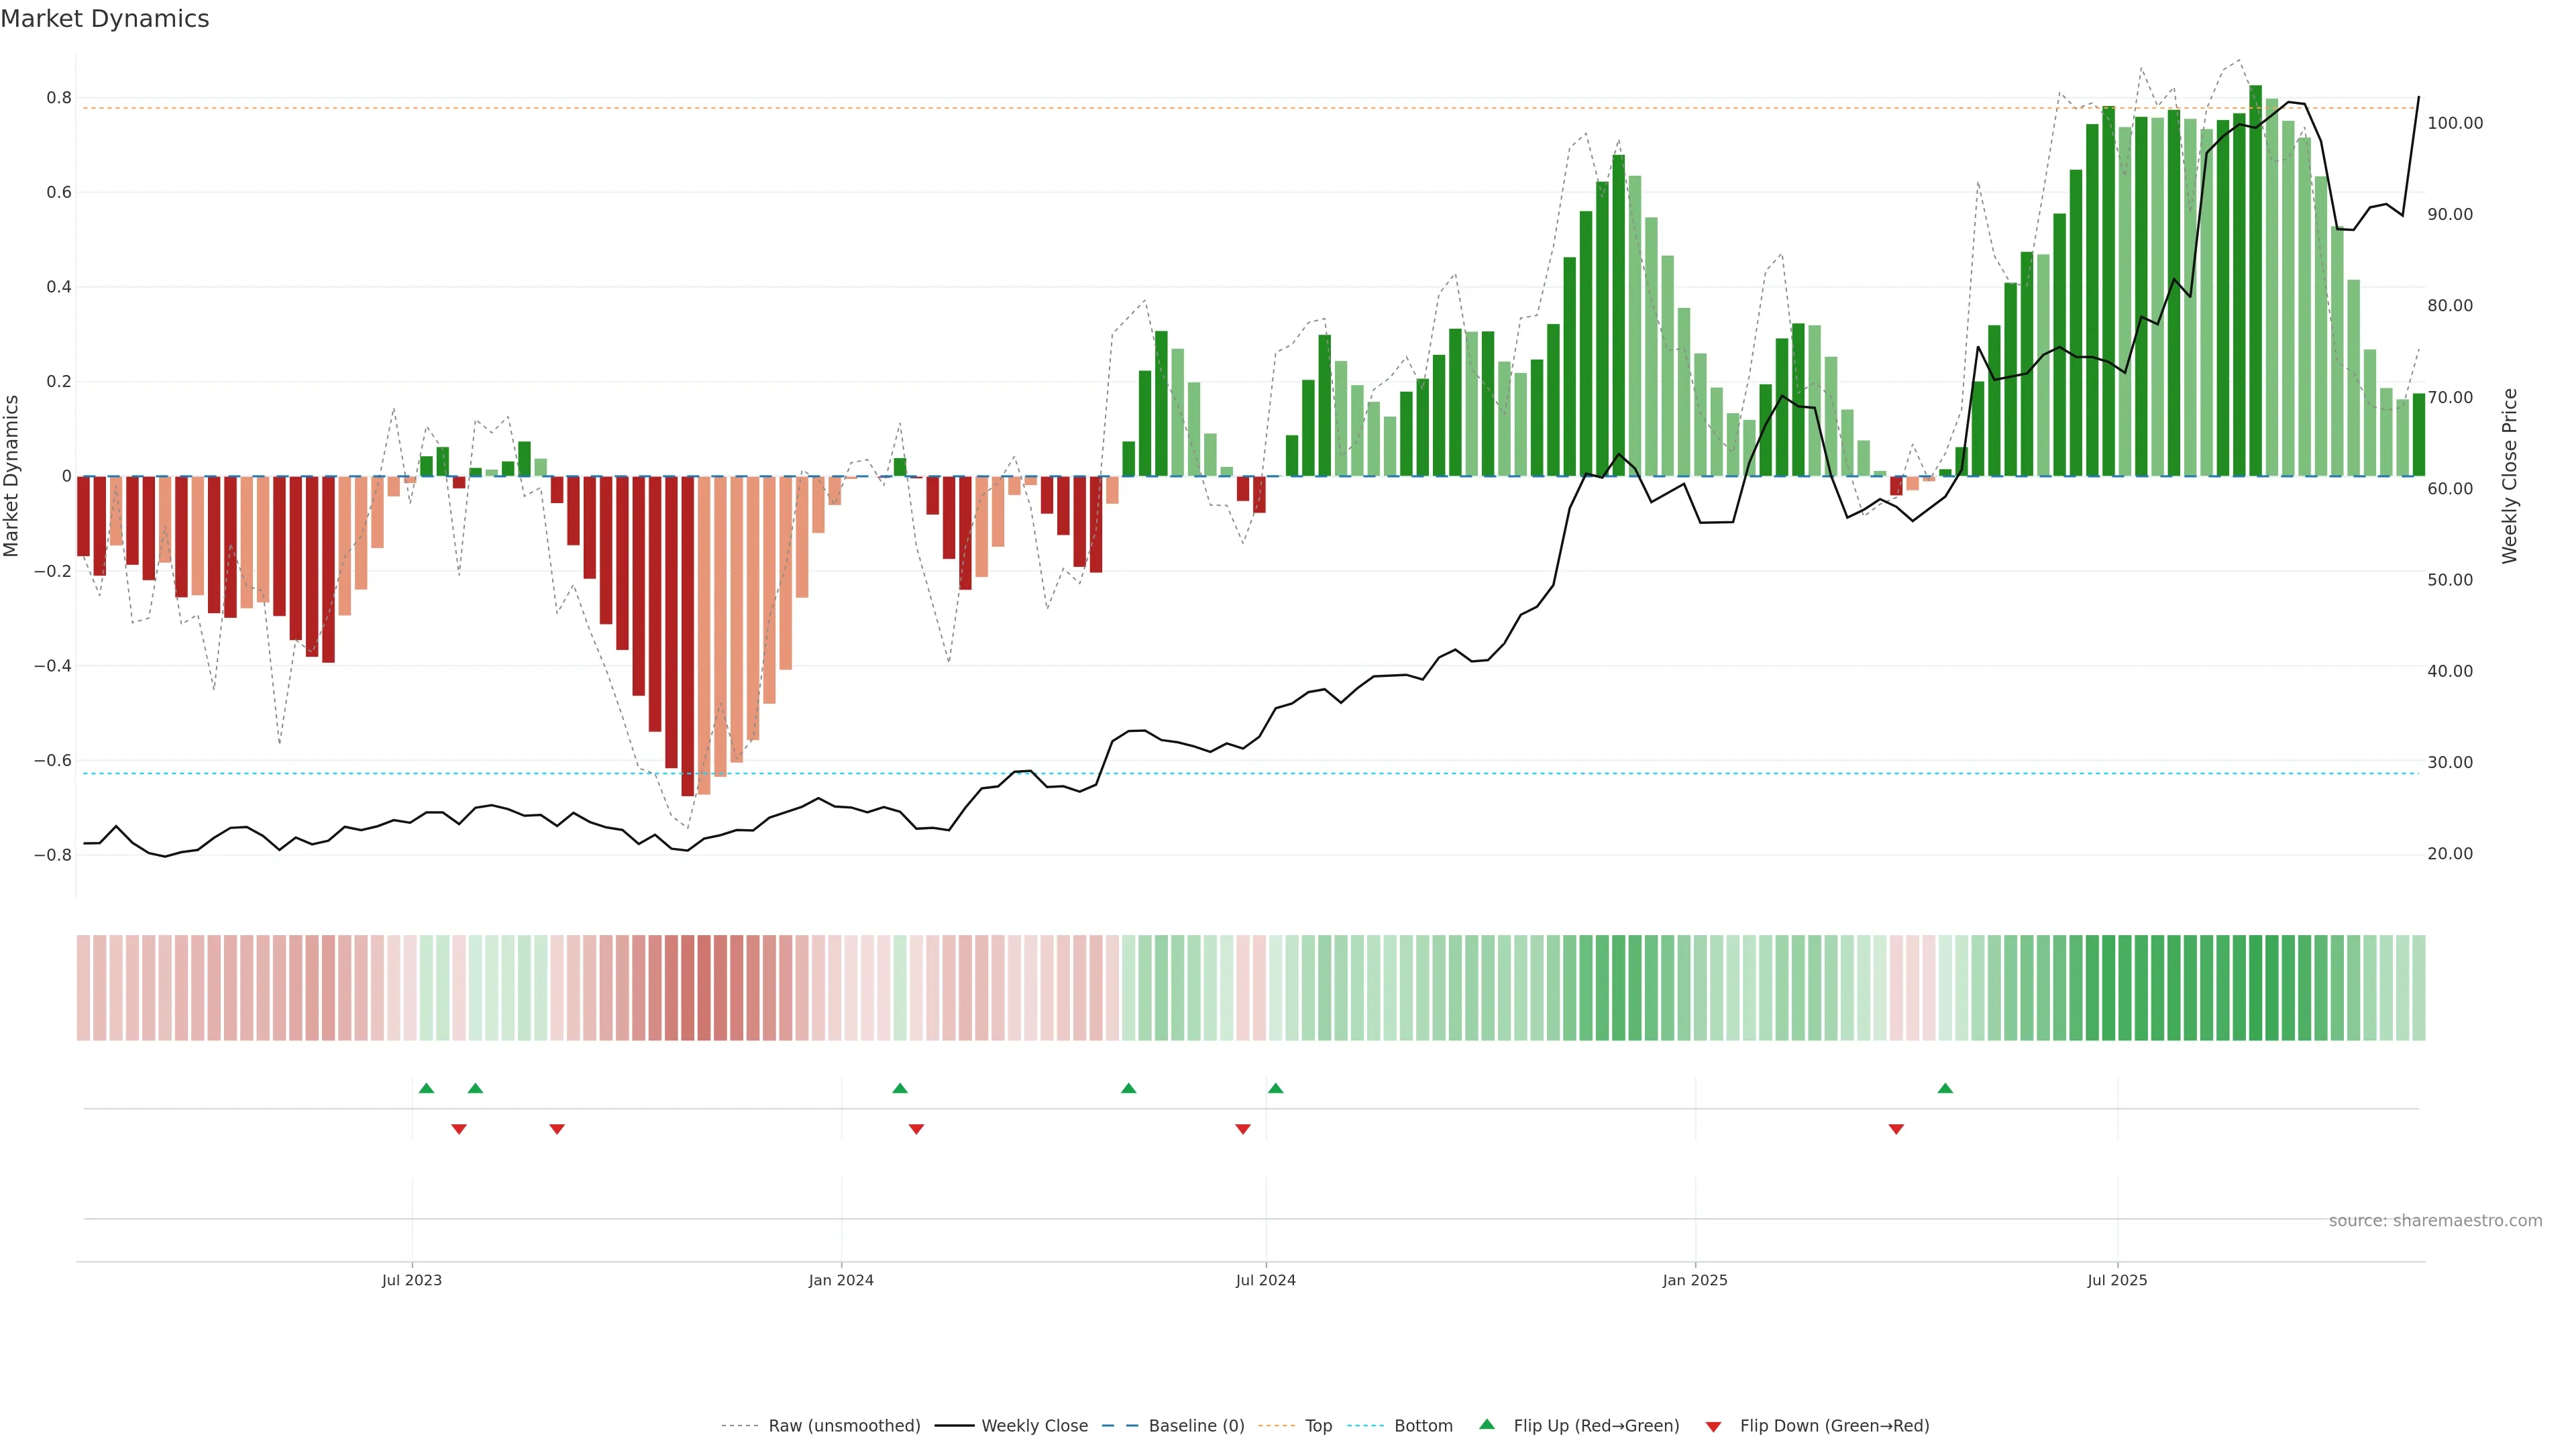
Task: Toggle the Baseline (0) legend entry
Action: (x=1196, y=1426)
